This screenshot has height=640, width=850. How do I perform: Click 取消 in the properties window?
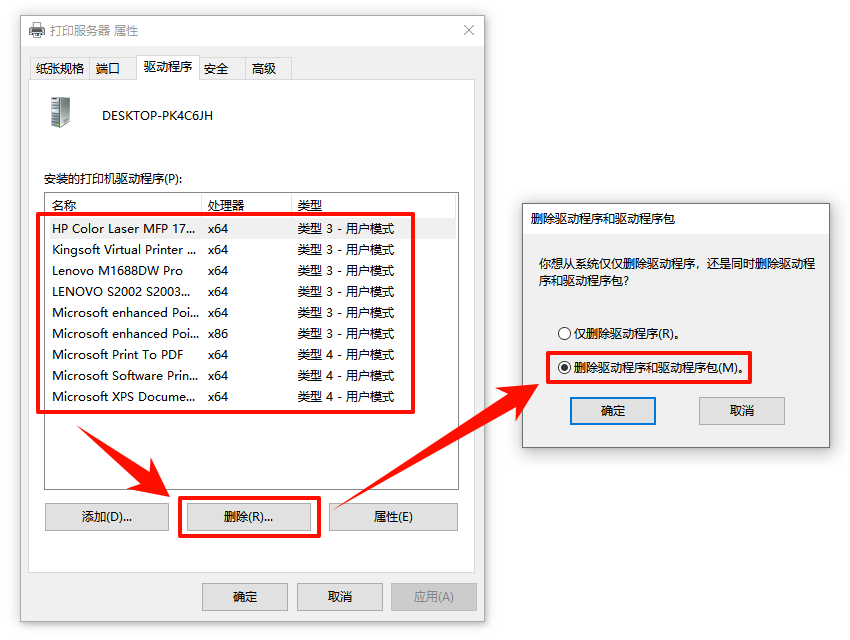(340, 597)
